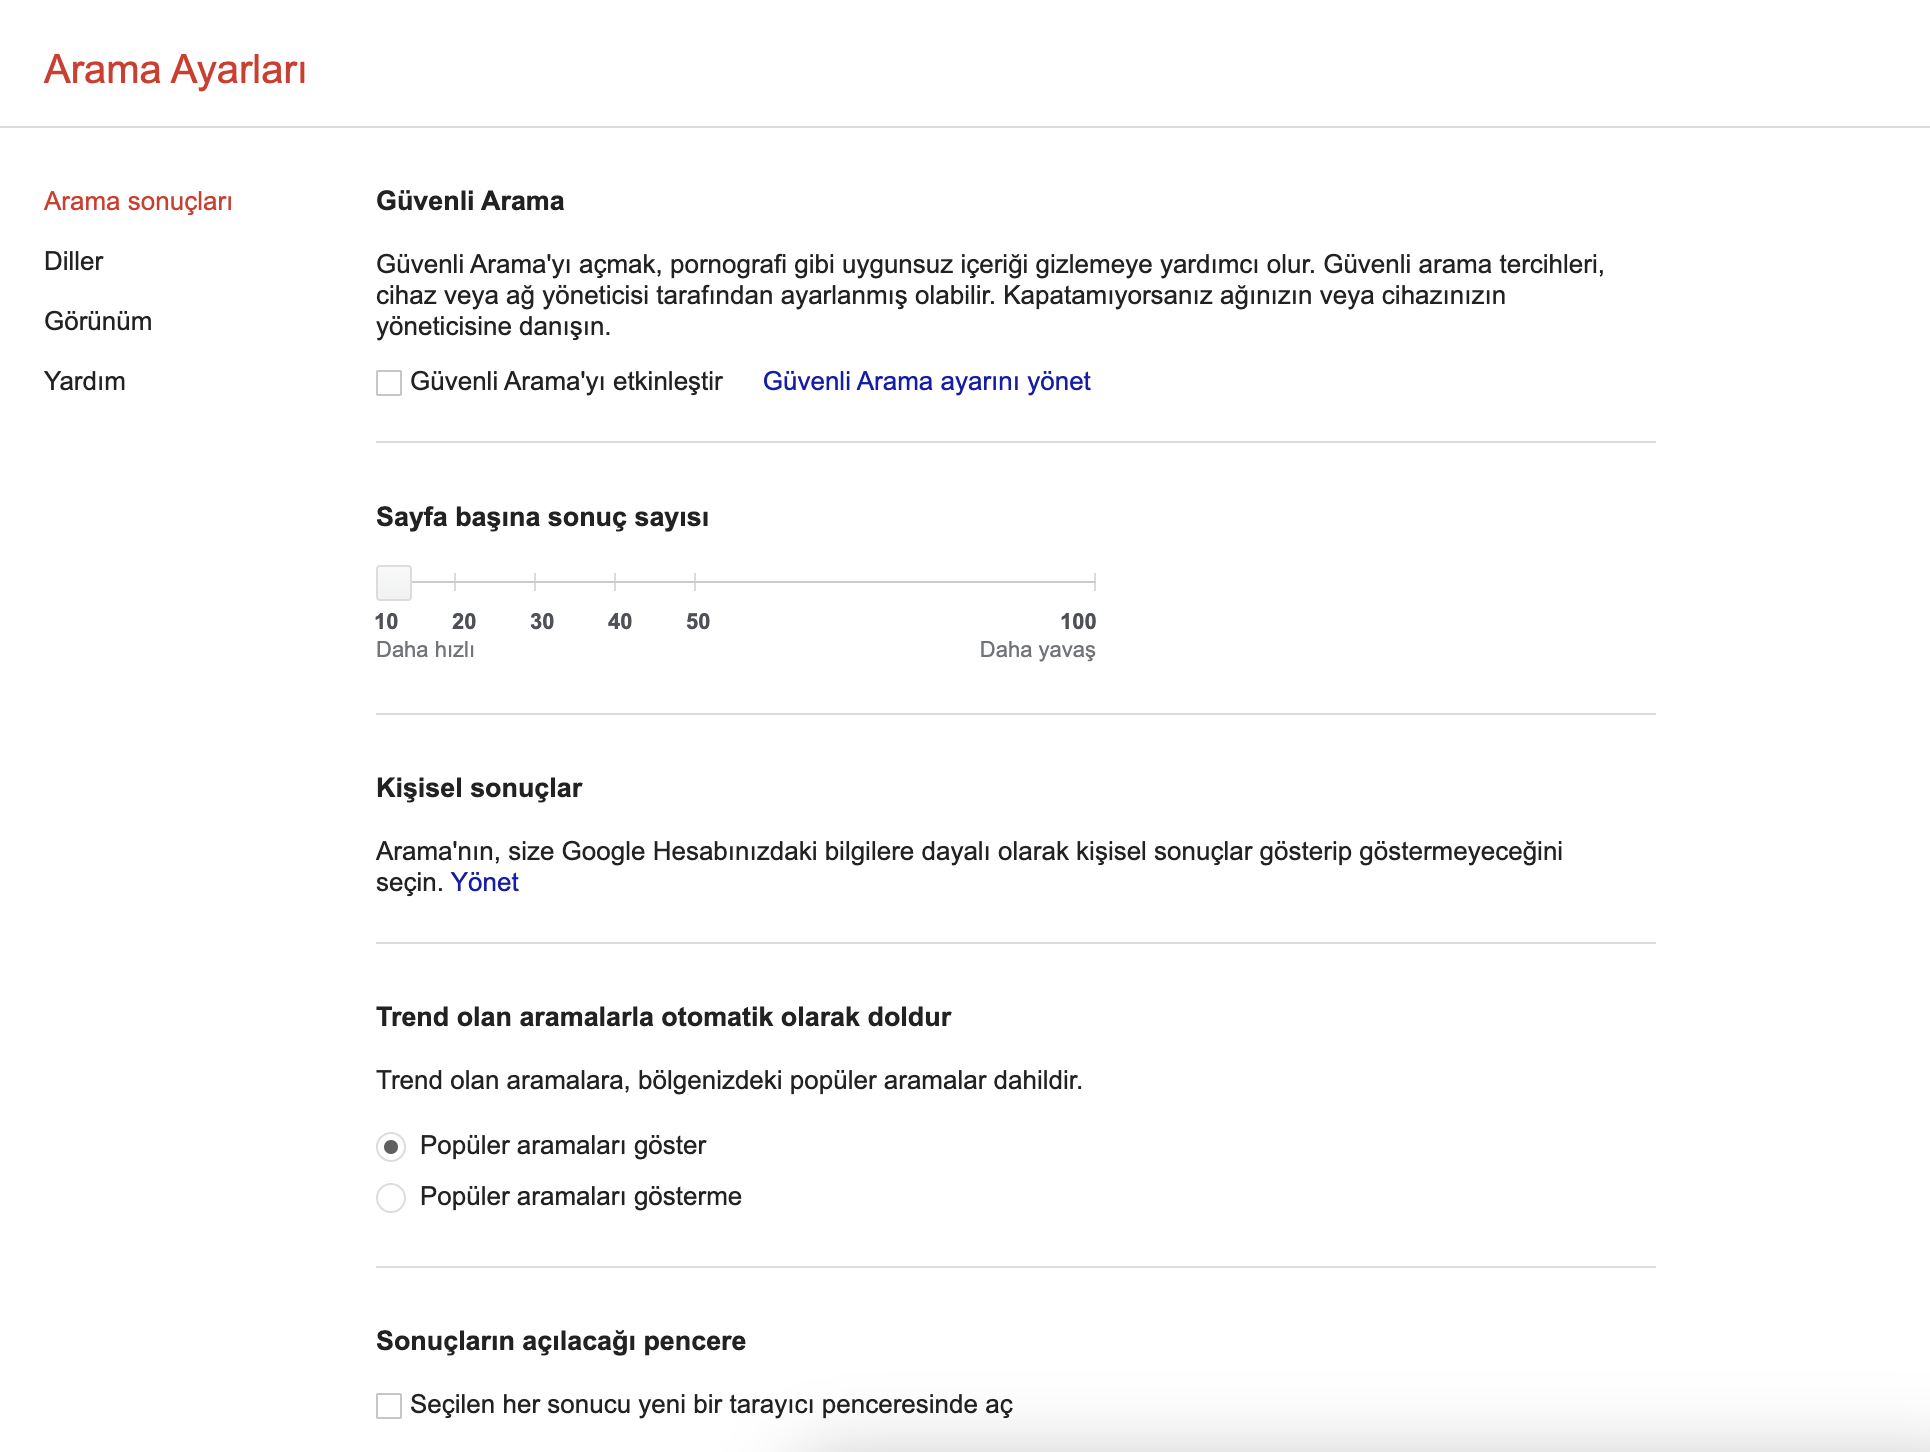Switch to the Diller settings section

tap(74, 261)
